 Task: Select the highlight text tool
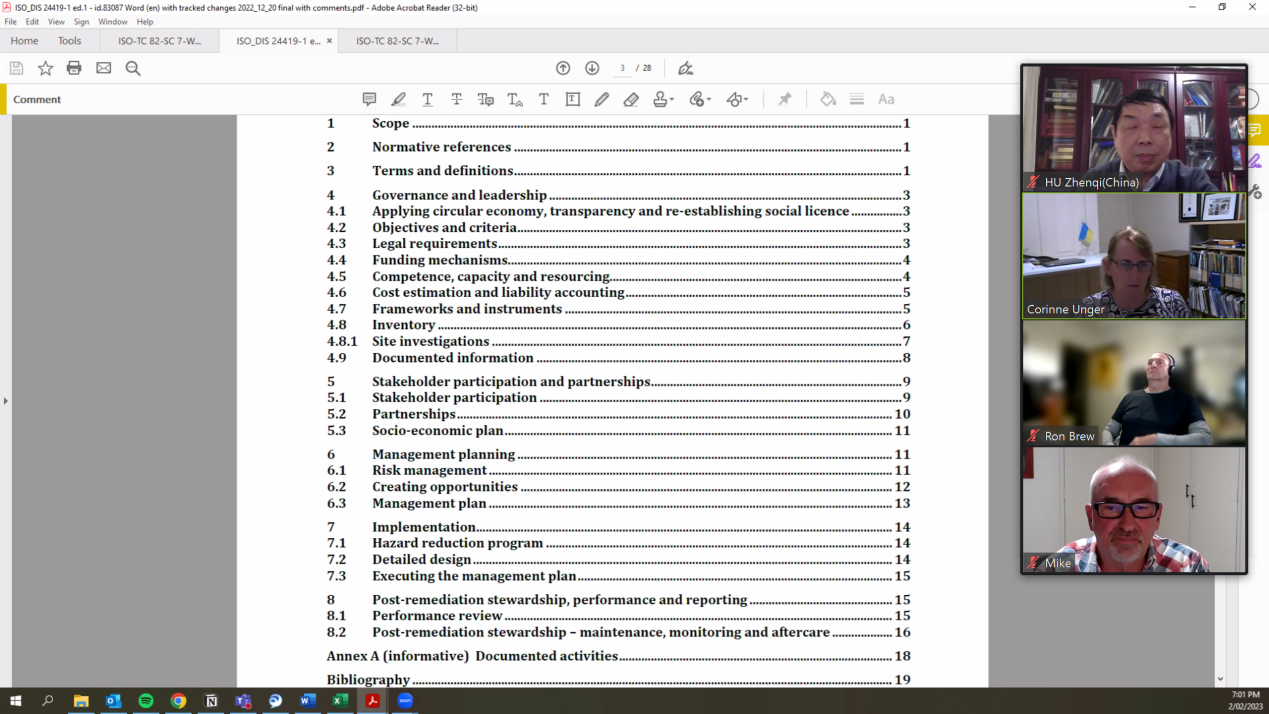pos(398,99)
